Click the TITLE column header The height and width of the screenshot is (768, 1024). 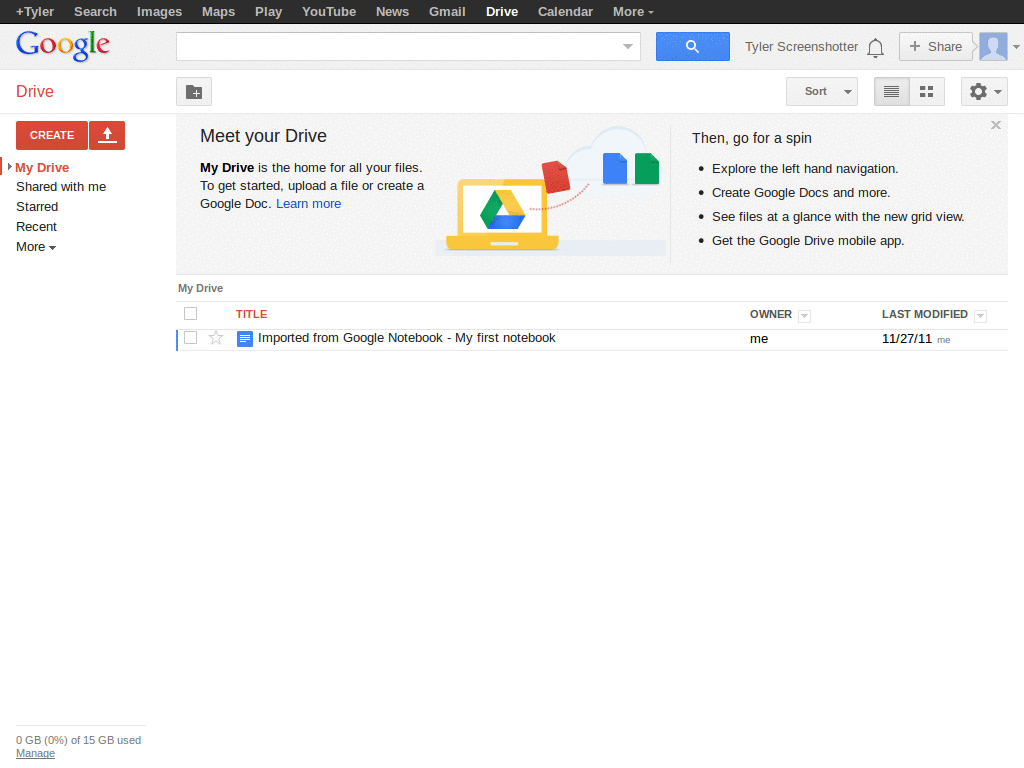[x=251, y=314]
